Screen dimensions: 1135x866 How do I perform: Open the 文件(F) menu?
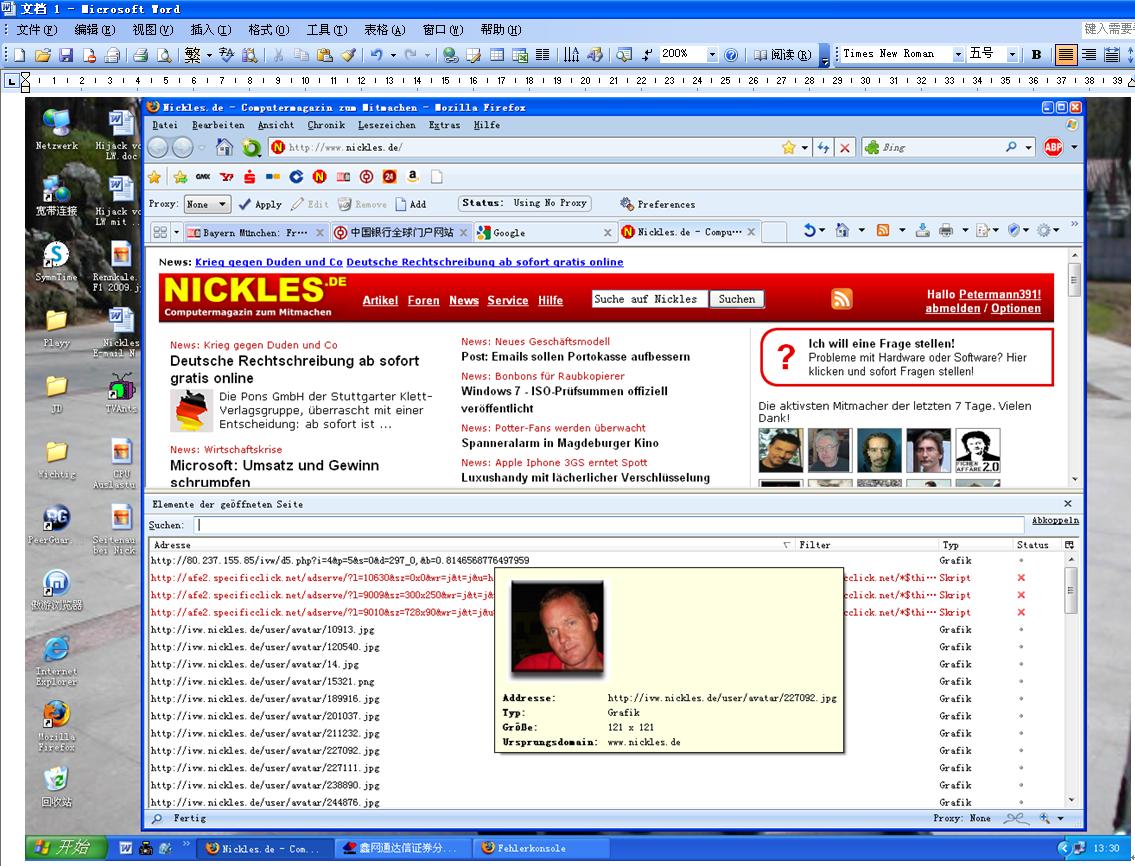point(36,30)
